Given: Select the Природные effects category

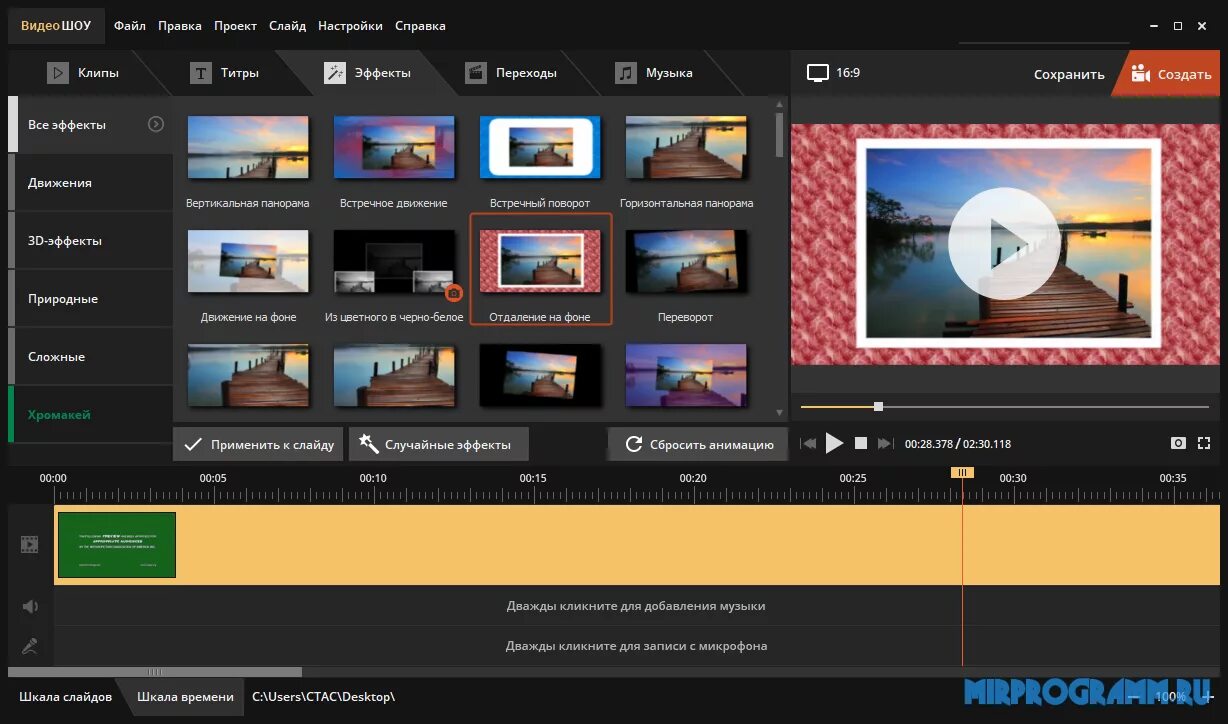Looking at the screenshot, I should coord(90,299).
